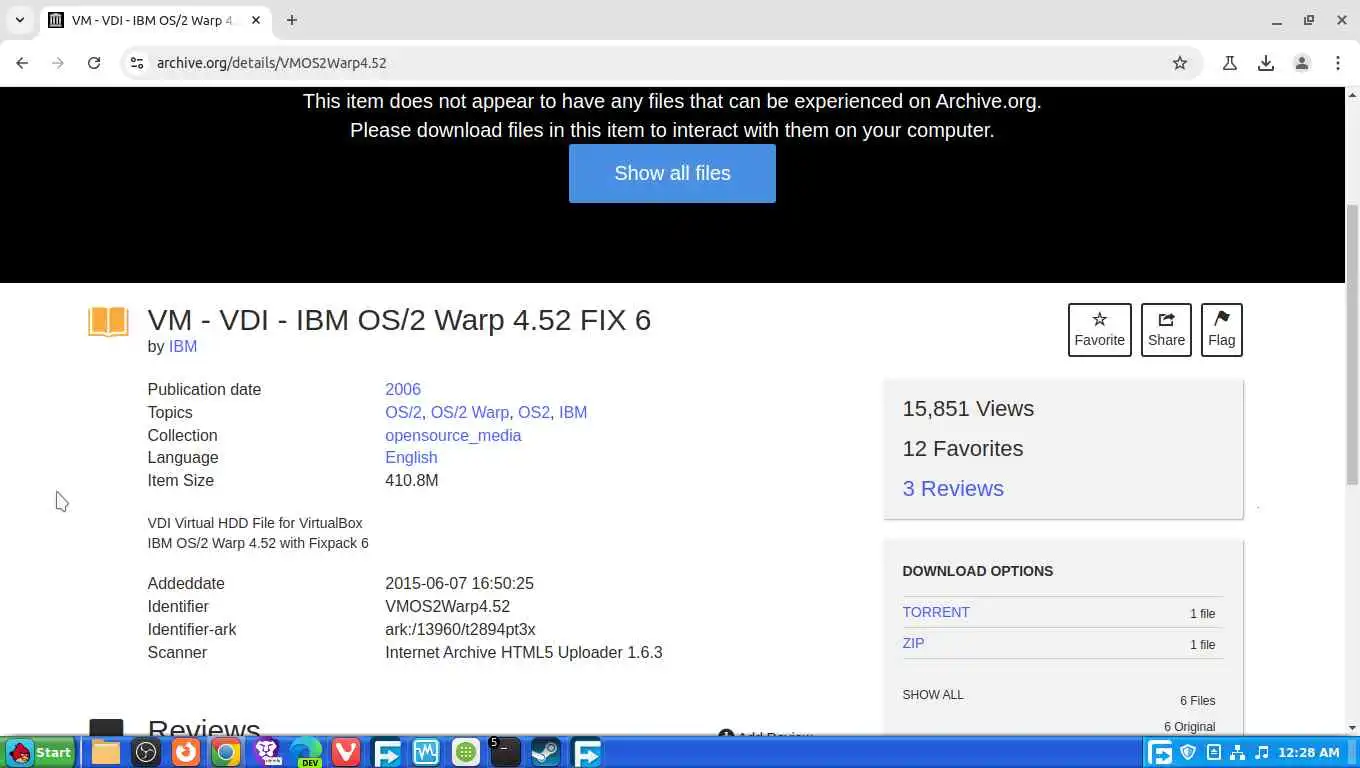Click the ark:/13960/t2894pt3x value
This screenshot has height=768, width=1360.
coord(460,629)
